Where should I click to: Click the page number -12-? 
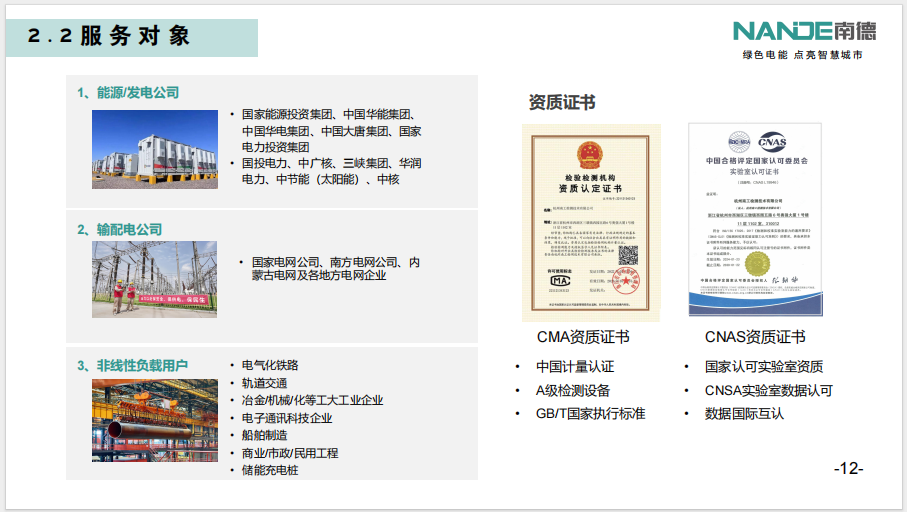click(848, 468)
